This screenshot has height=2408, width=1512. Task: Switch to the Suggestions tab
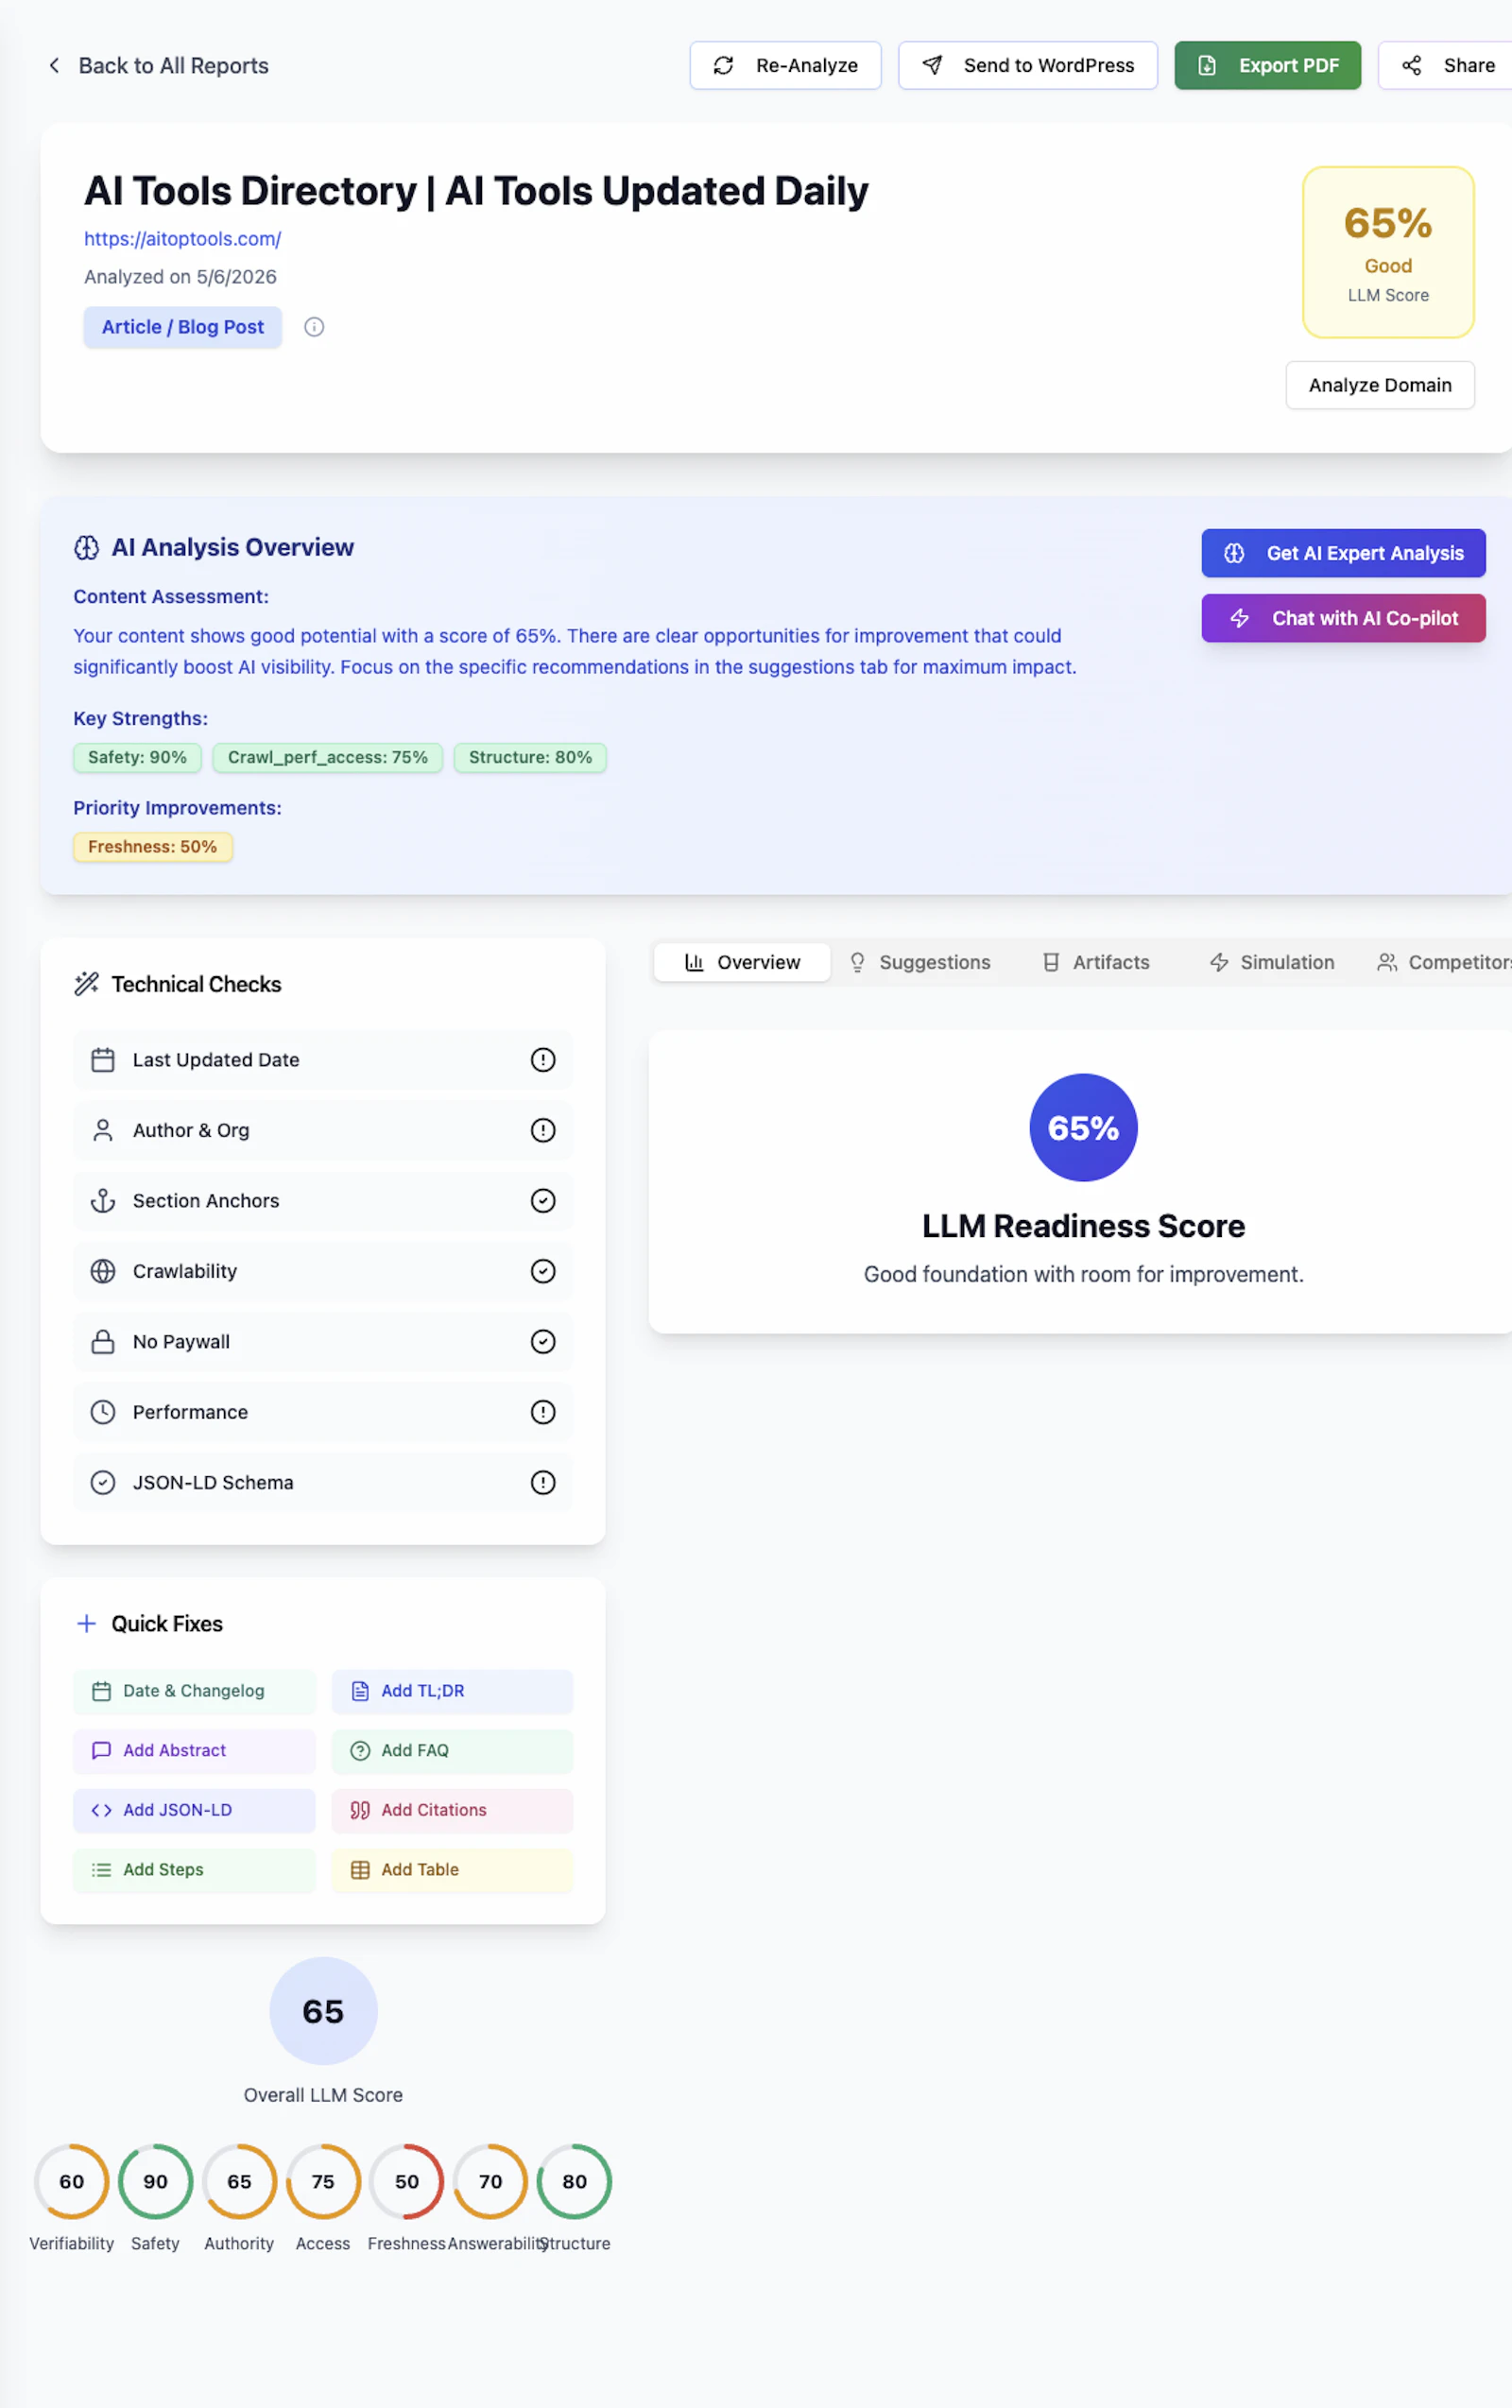pyautogui.click(x=919, y=962)
